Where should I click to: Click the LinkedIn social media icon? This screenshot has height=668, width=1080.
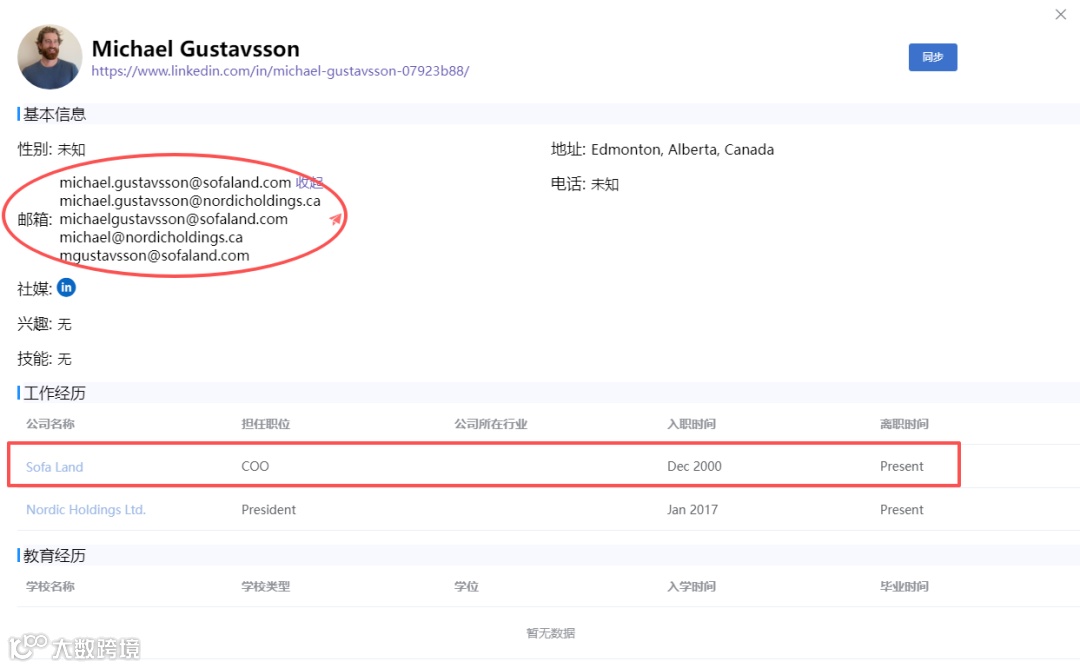[66, 288]
